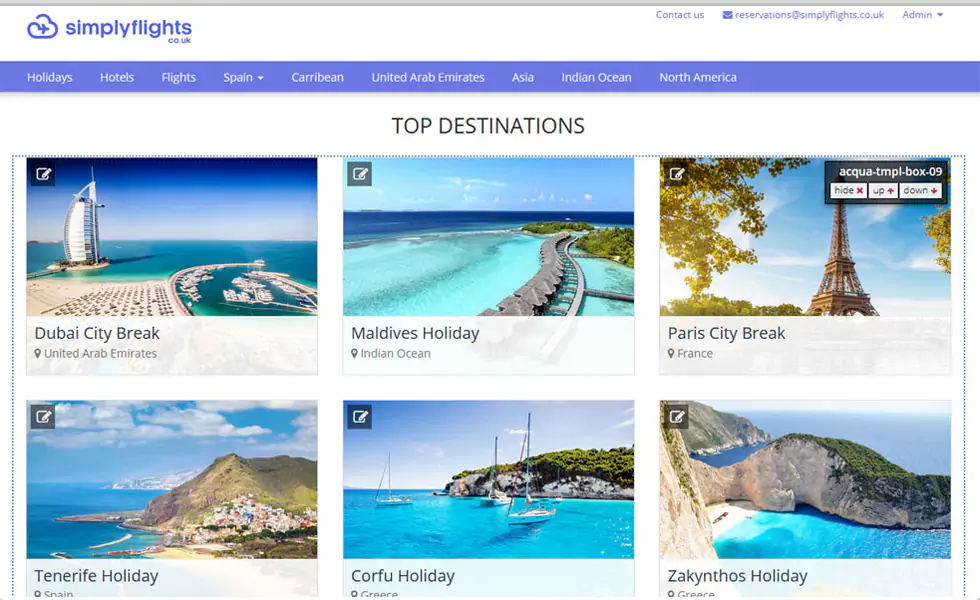Click envelope icon beside reservations email
This screenshot has width=980, height=600.
click(x=727, y=15)
